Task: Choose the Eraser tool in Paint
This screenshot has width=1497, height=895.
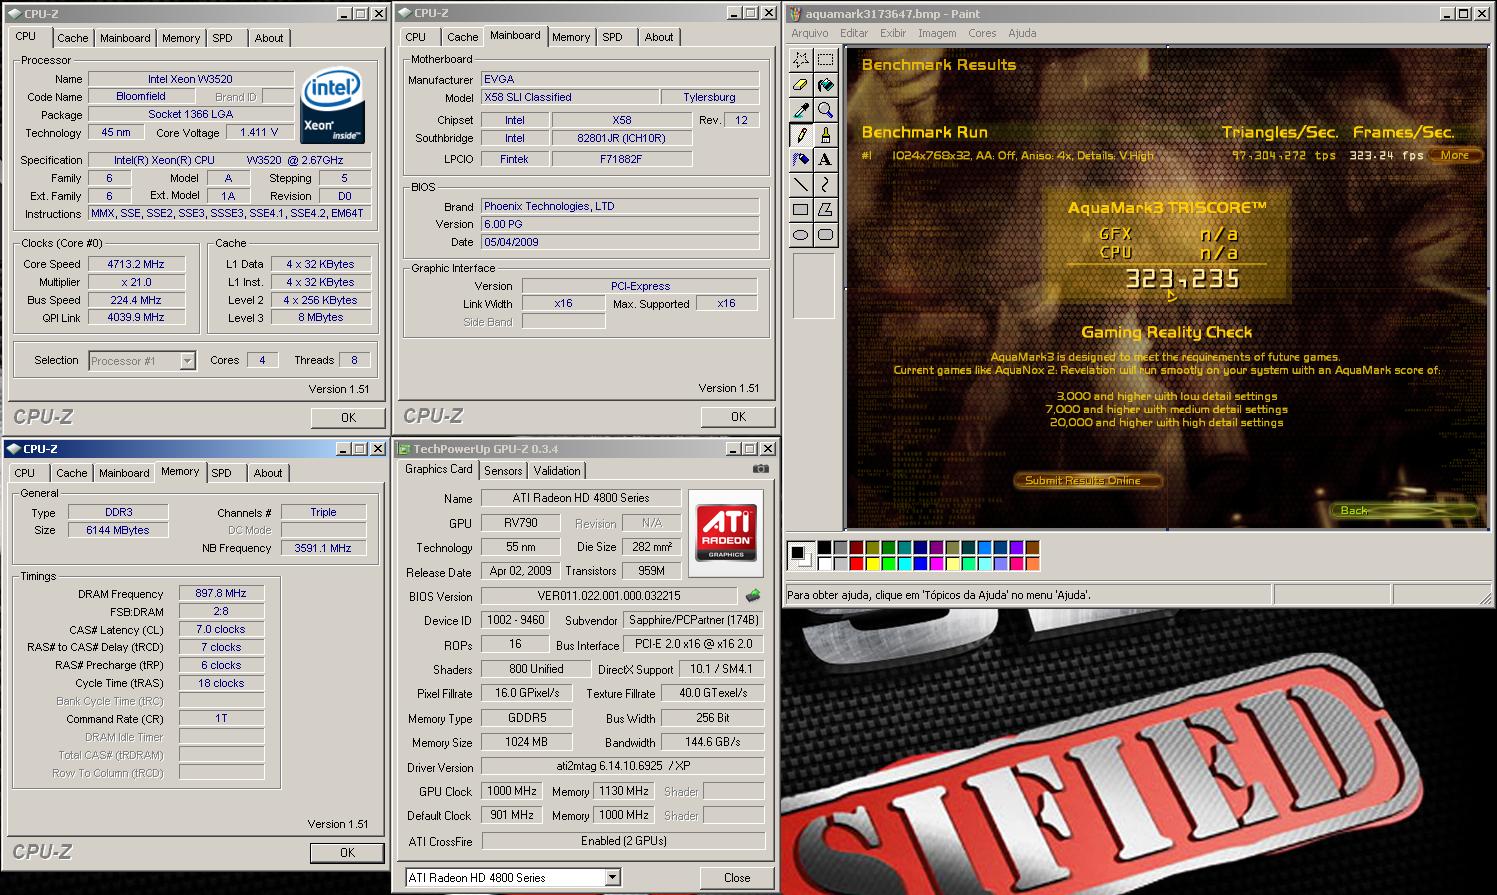Action: (x=800, y=85)
